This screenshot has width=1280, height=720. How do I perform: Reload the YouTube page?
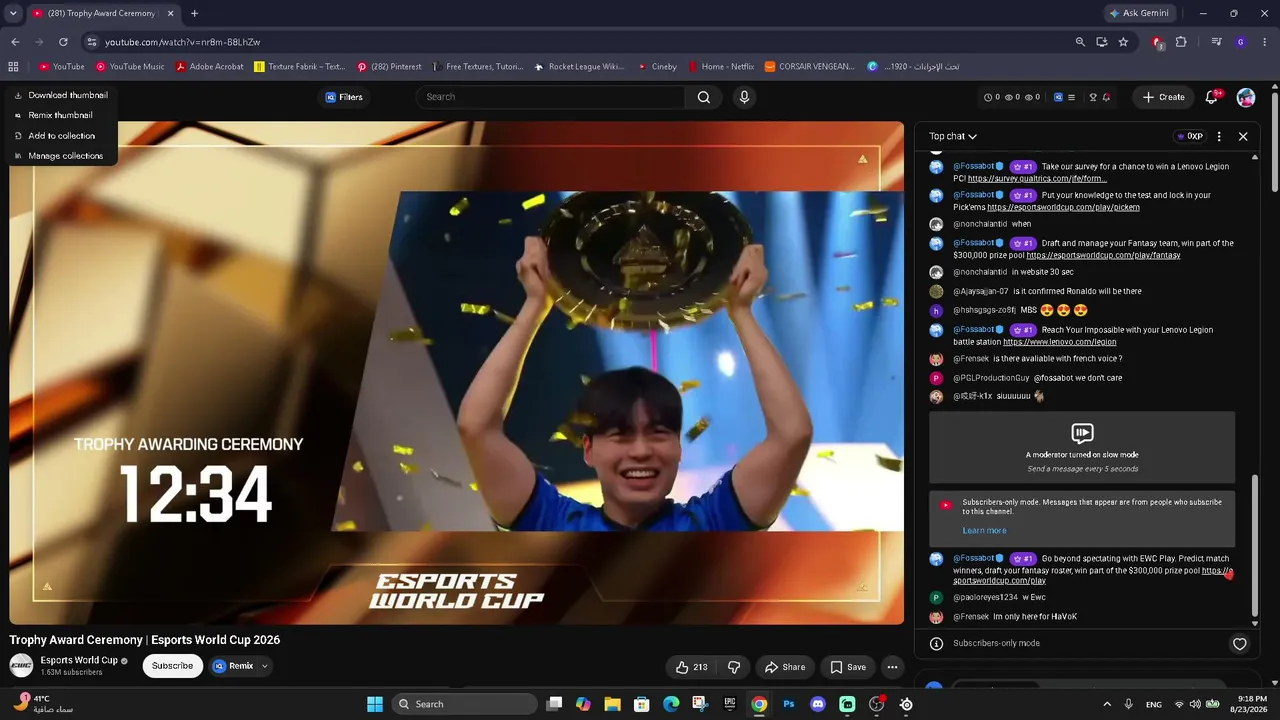pos(63,42)
